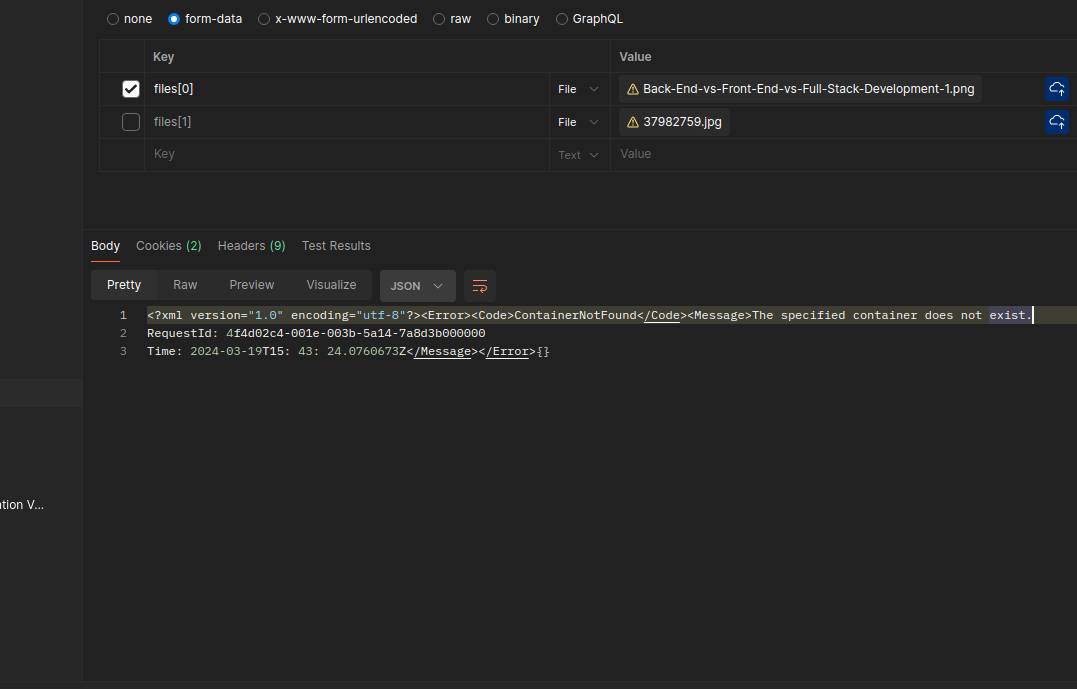Switch to the Cookies (2) tab
The height and width of the screenshot is (689, 1077).
pos(168,246)
